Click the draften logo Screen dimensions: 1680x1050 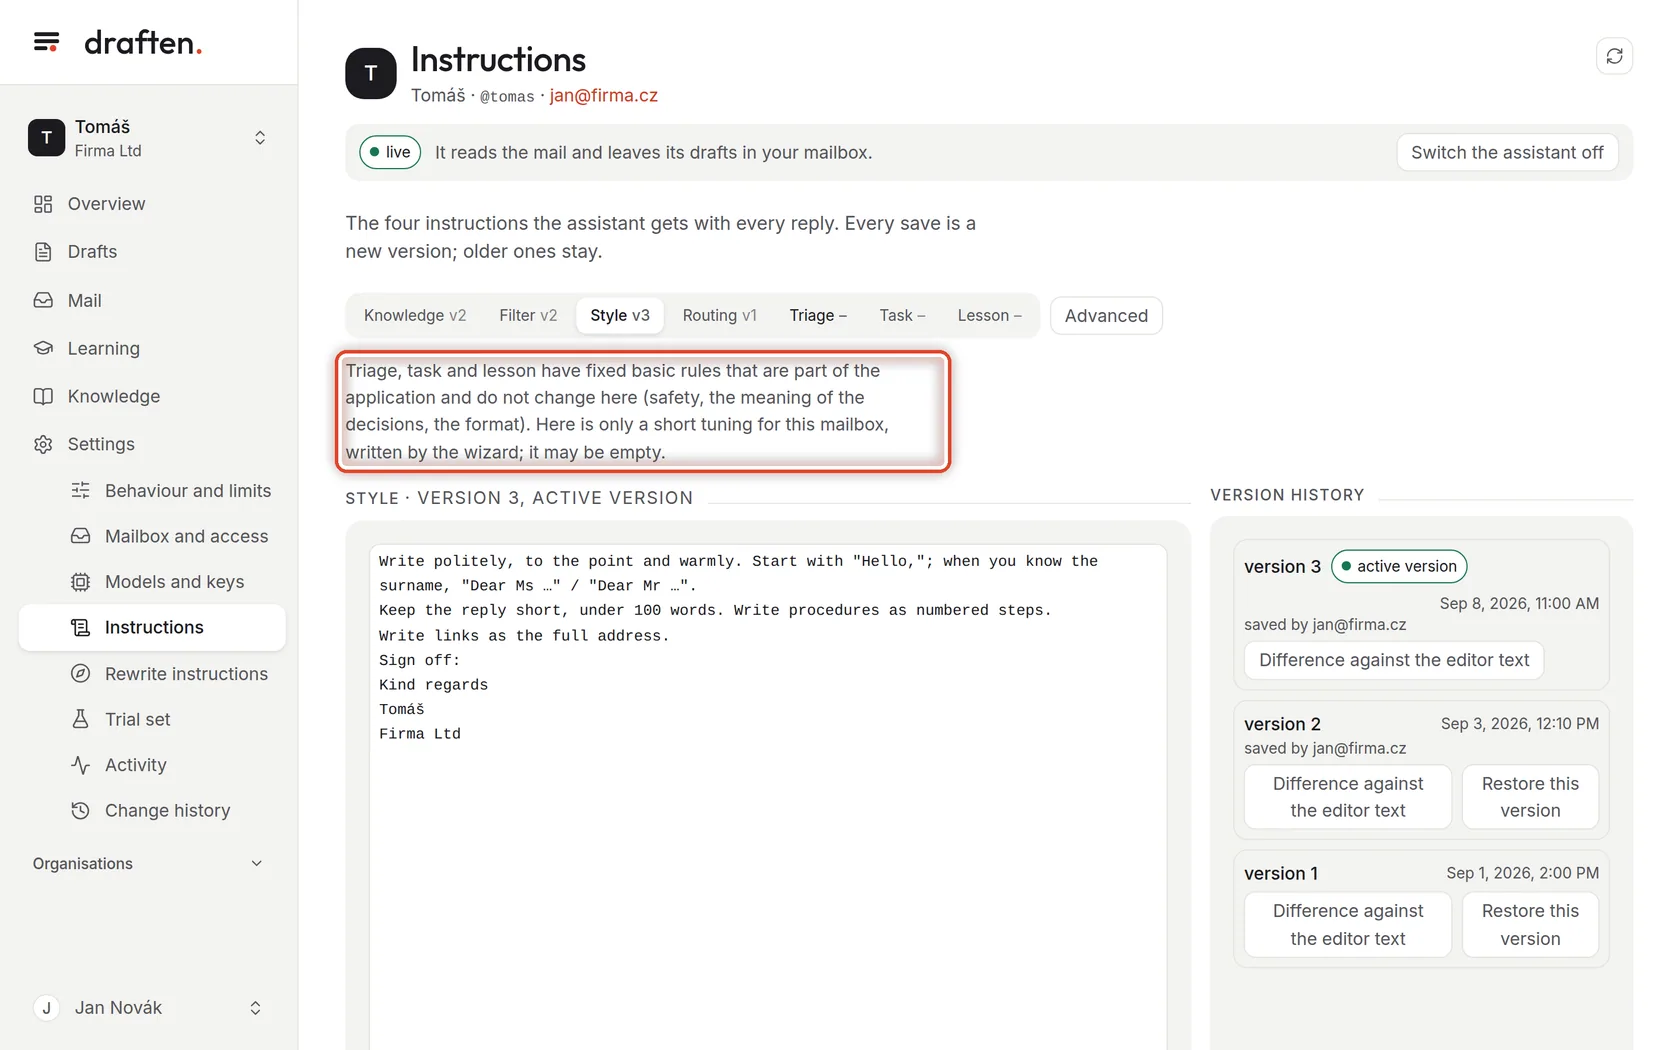pos(143,42)
